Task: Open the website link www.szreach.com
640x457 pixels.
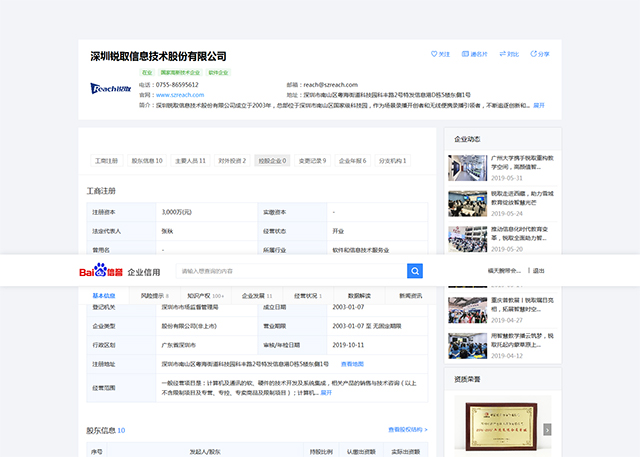Action: click(x=180, y=95)
